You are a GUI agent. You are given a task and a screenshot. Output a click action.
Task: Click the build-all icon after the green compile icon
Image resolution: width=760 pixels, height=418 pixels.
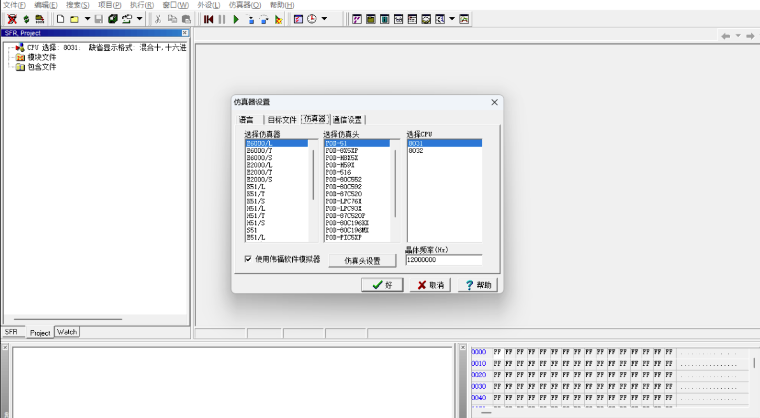pos(40,19)
